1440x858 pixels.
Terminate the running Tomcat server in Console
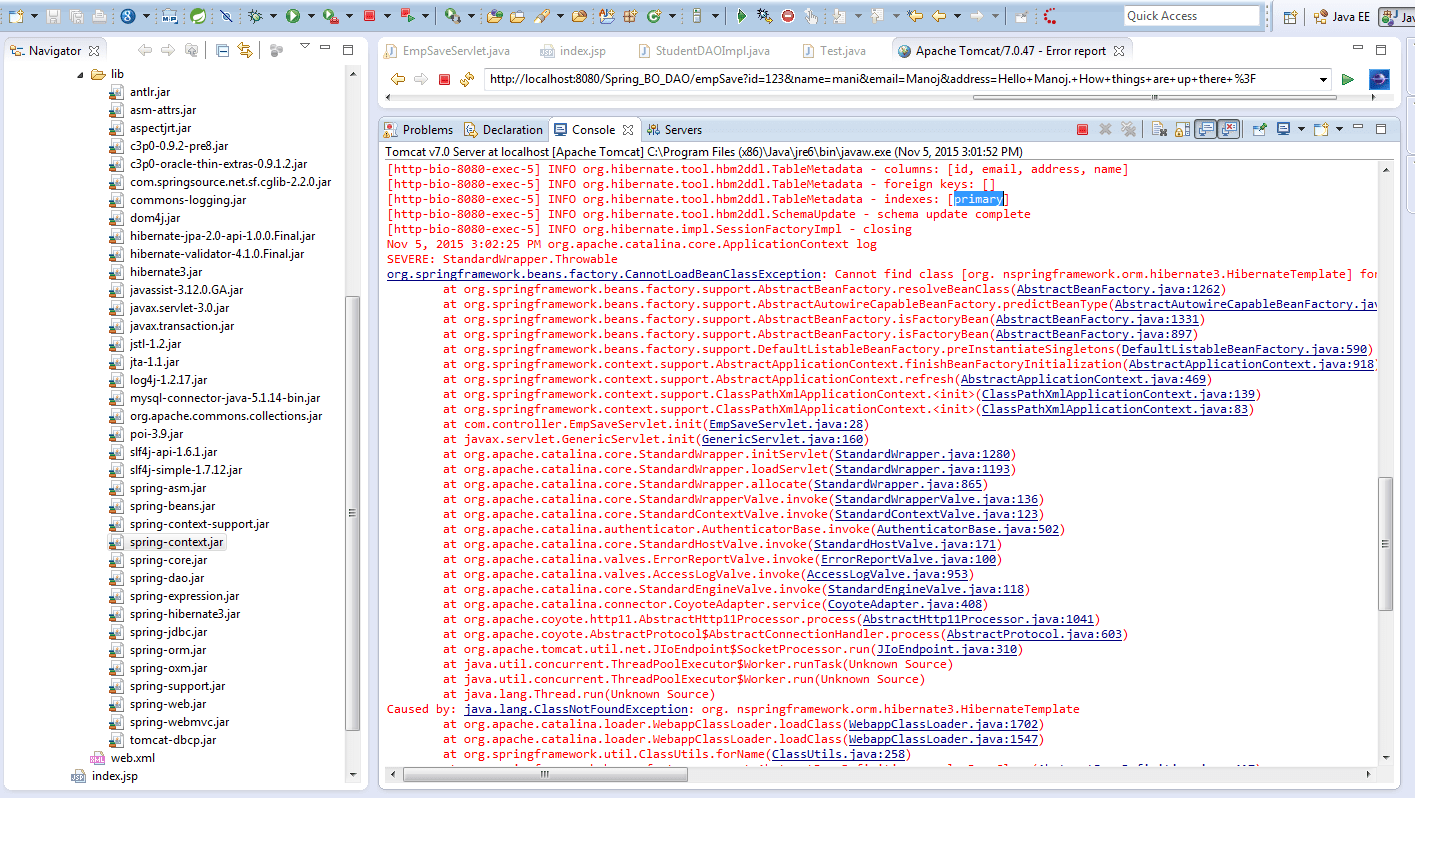tap(1082, 130)
